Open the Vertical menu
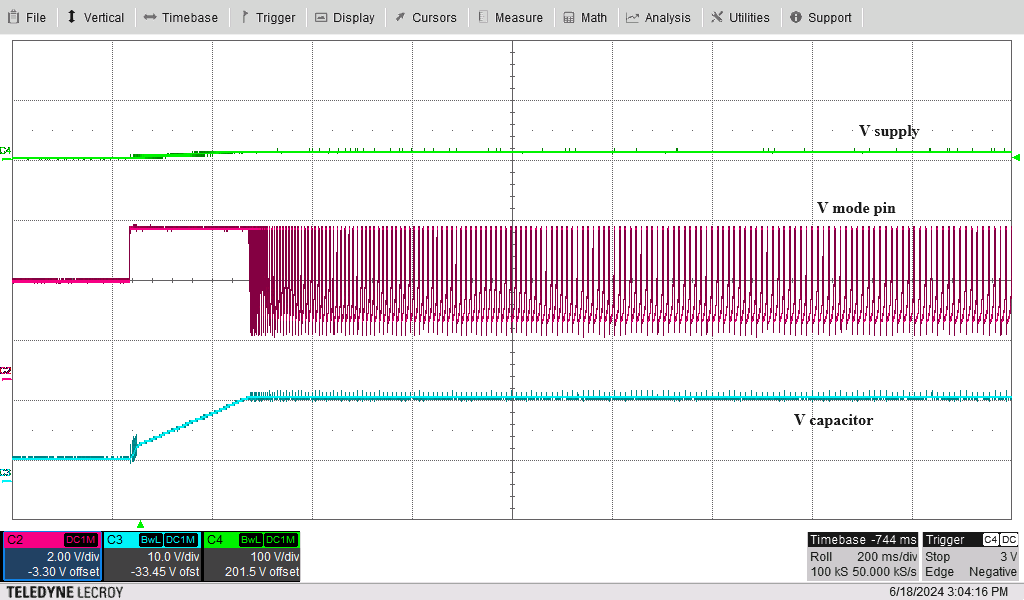This screenshot has width=1024, height=600. [x=95, y=17]
